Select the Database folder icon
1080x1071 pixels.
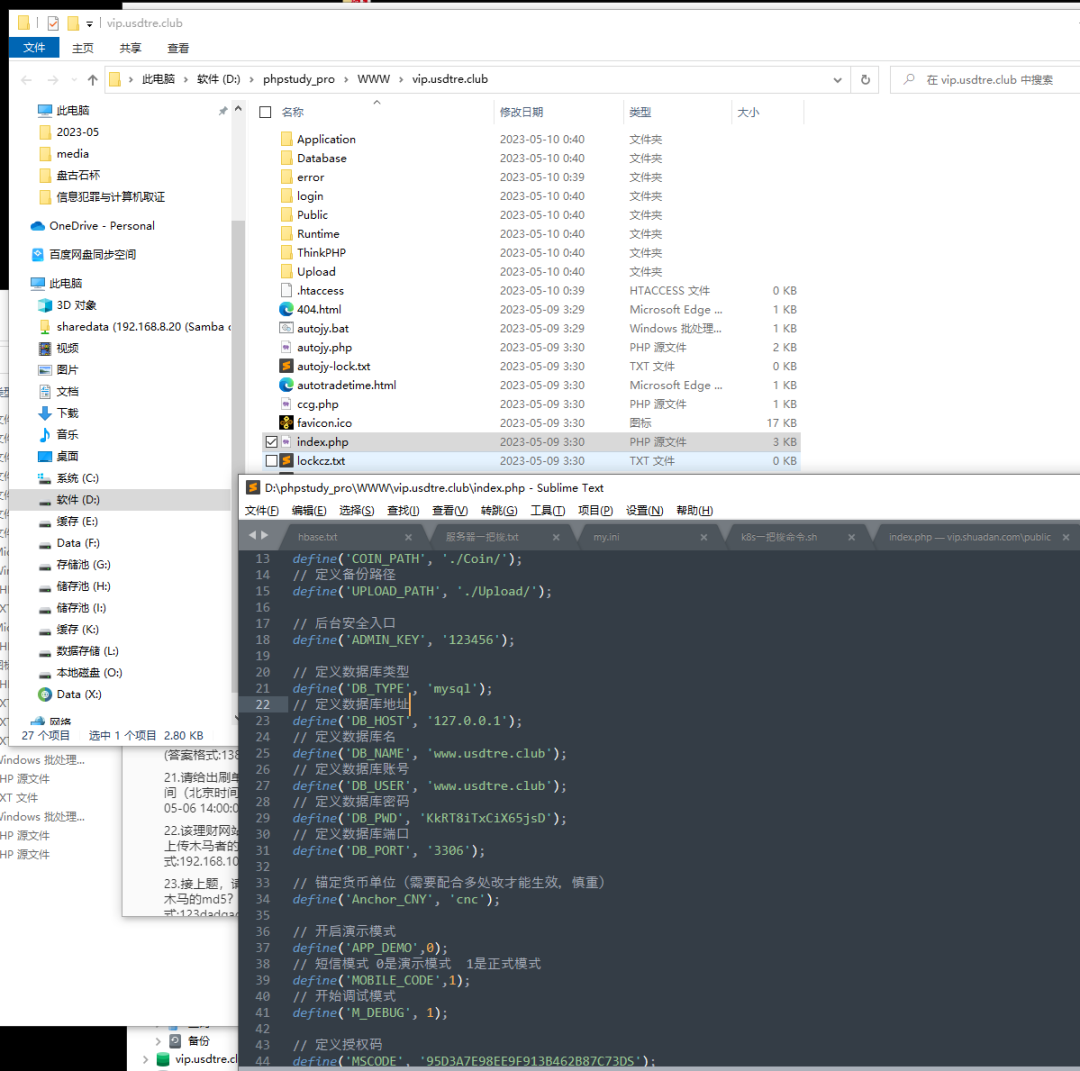coord(287,158)
